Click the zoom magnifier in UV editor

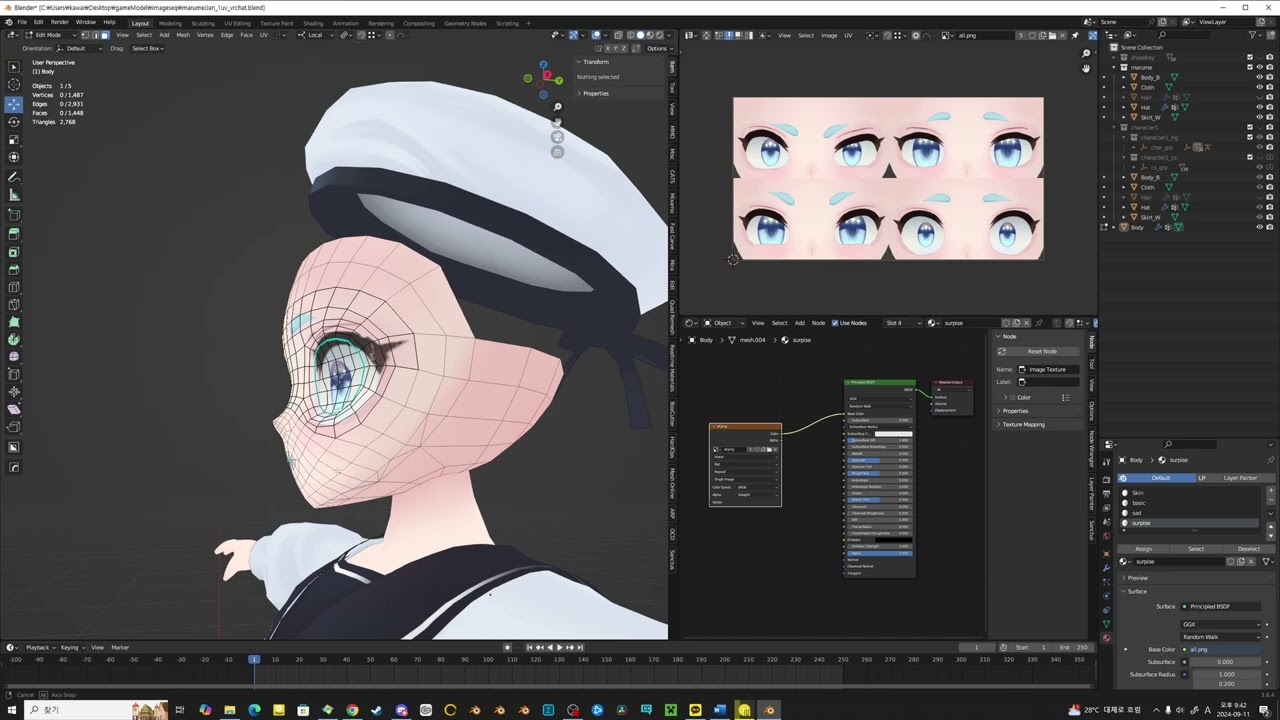point(1086,53)
